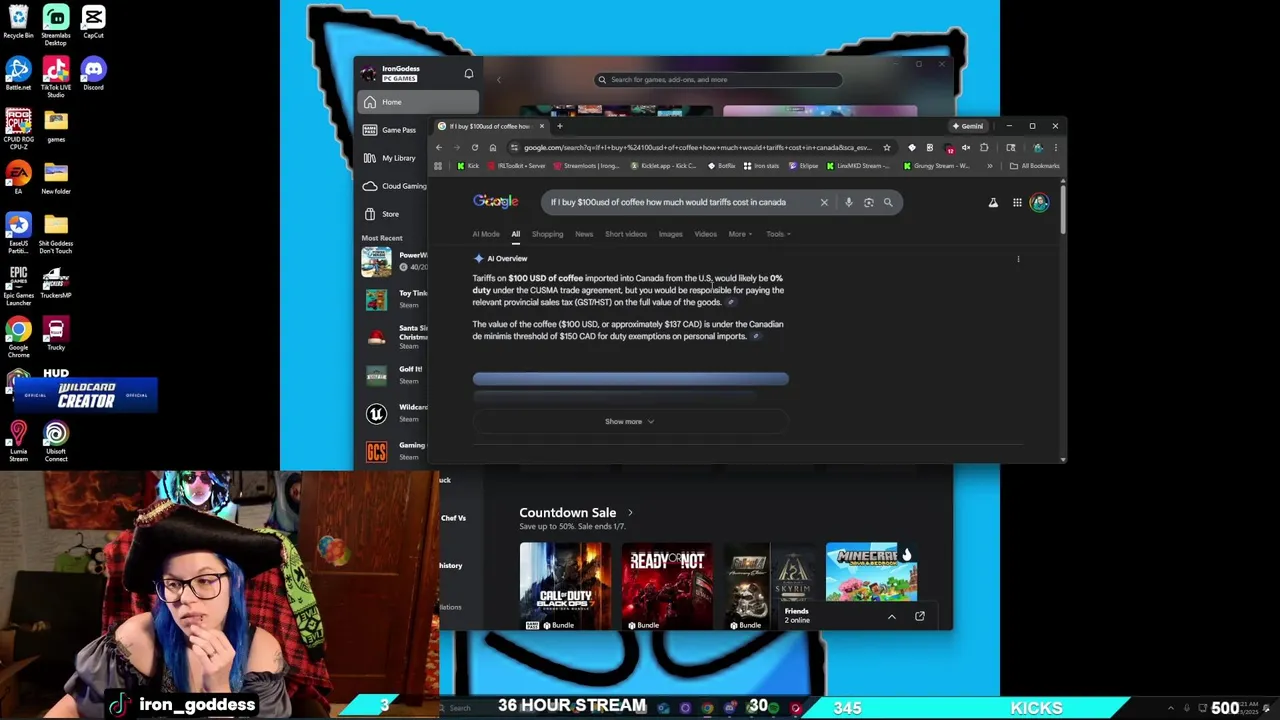1280x720 pixels.
Task: Select the Shopping search tab
Action: [547, 234]
